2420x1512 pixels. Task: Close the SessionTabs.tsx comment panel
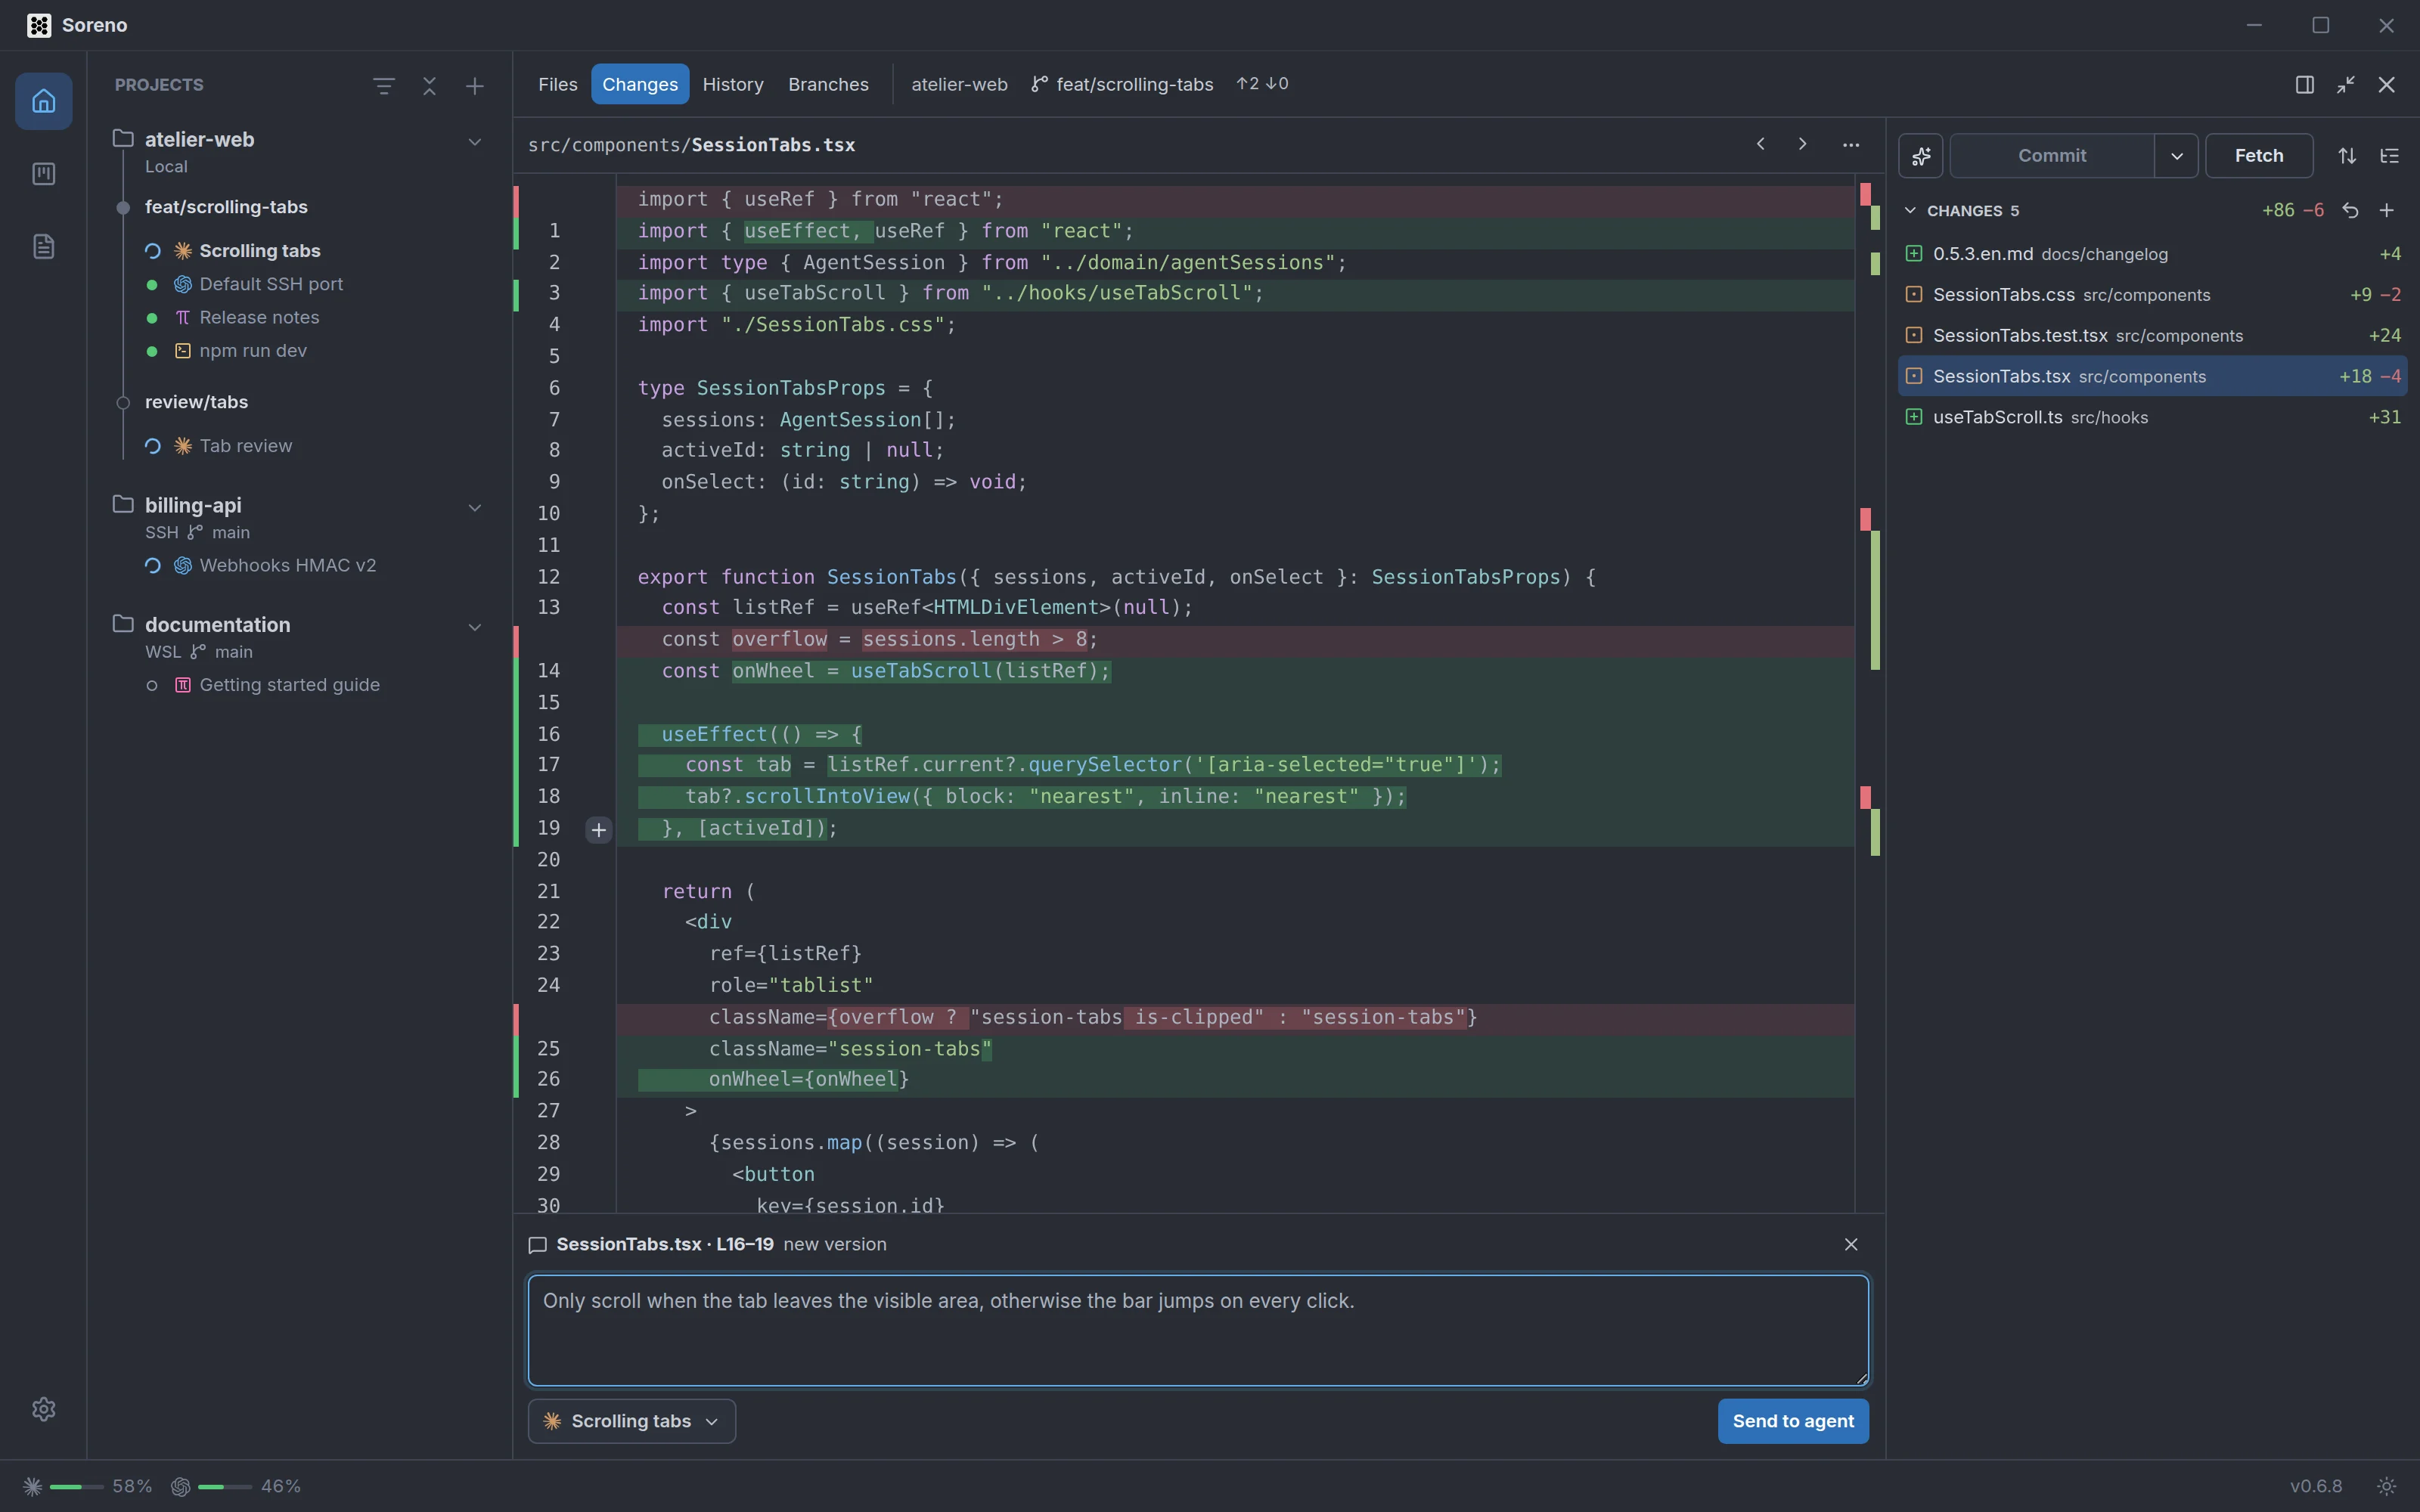(x=1851, y=1244)
